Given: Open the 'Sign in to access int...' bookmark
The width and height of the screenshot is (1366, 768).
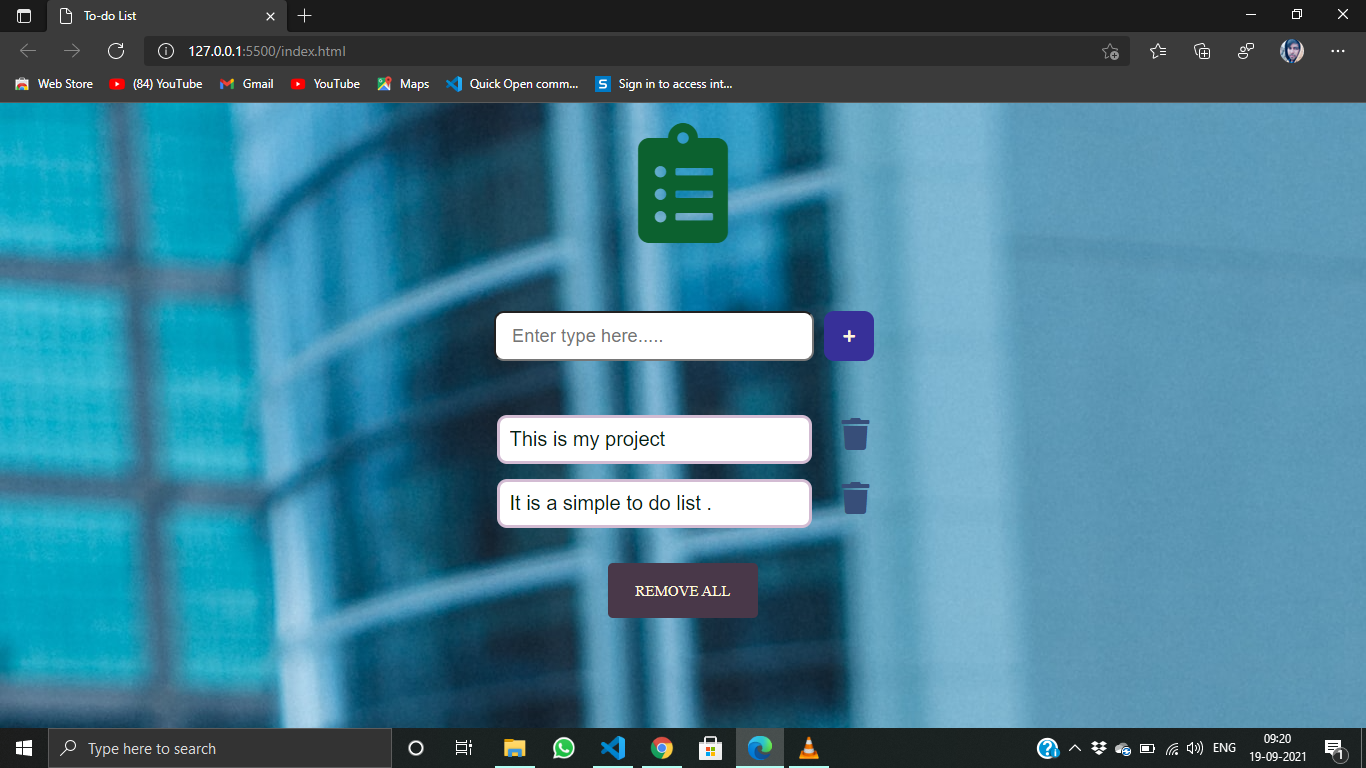Looking at the screenshot, I should coord(664,84).
